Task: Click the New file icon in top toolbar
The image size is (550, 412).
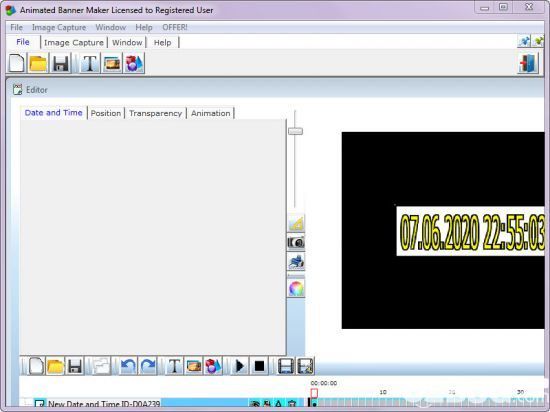Action: point(16,63)
